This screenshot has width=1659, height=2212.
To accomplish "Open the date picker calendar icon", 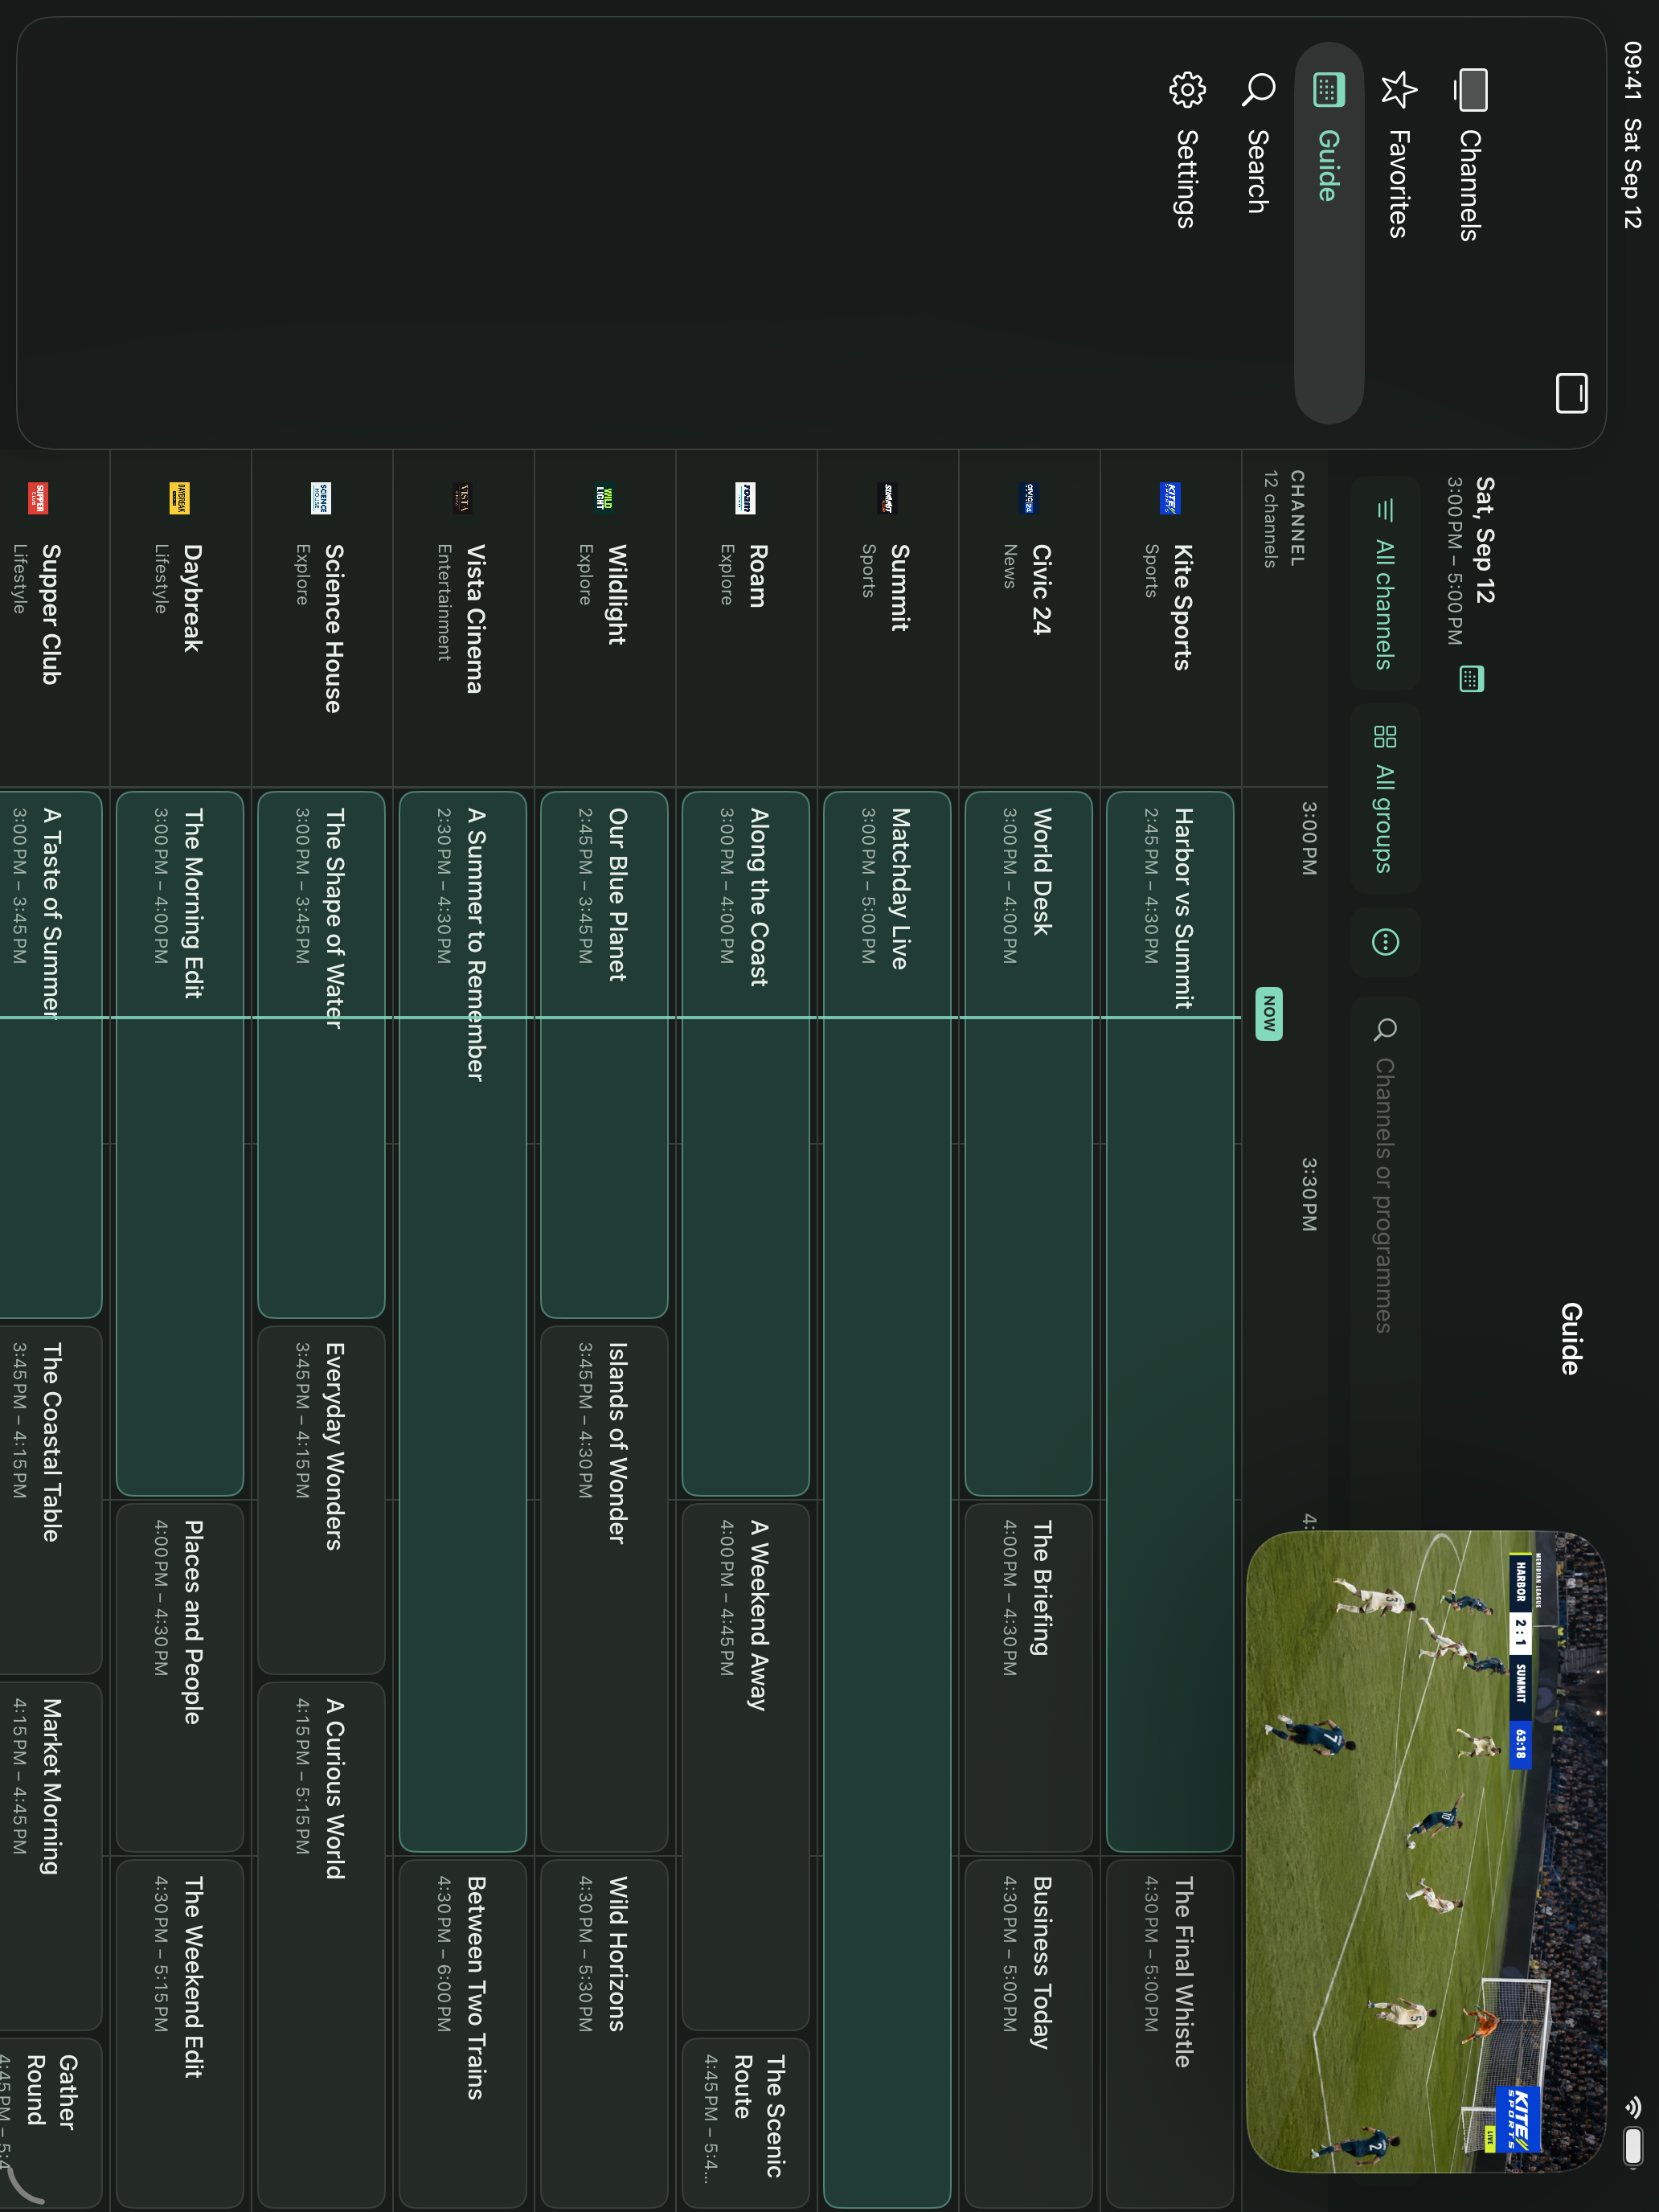I will click(1470, 679).
